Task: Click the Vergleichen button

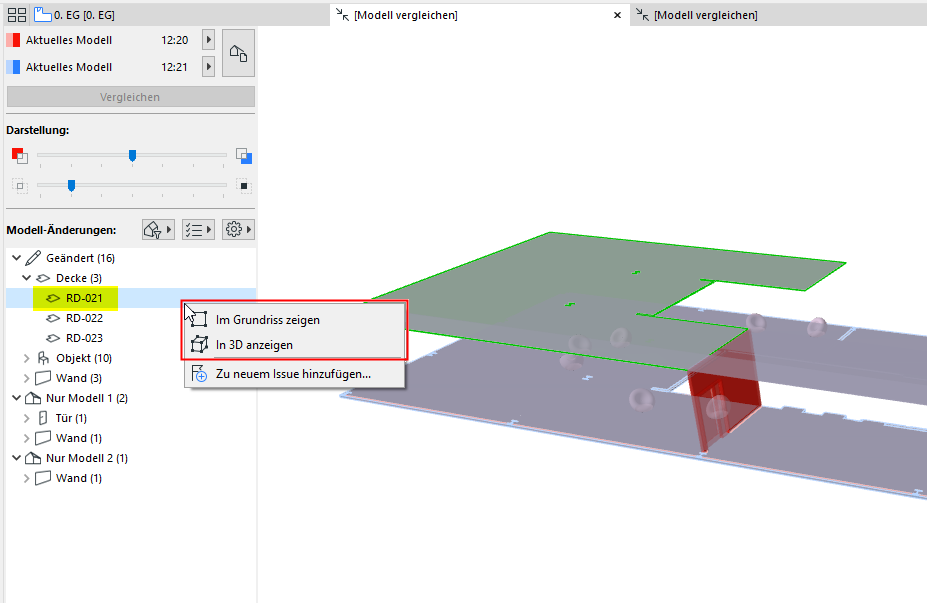Action: coord(131,97)
